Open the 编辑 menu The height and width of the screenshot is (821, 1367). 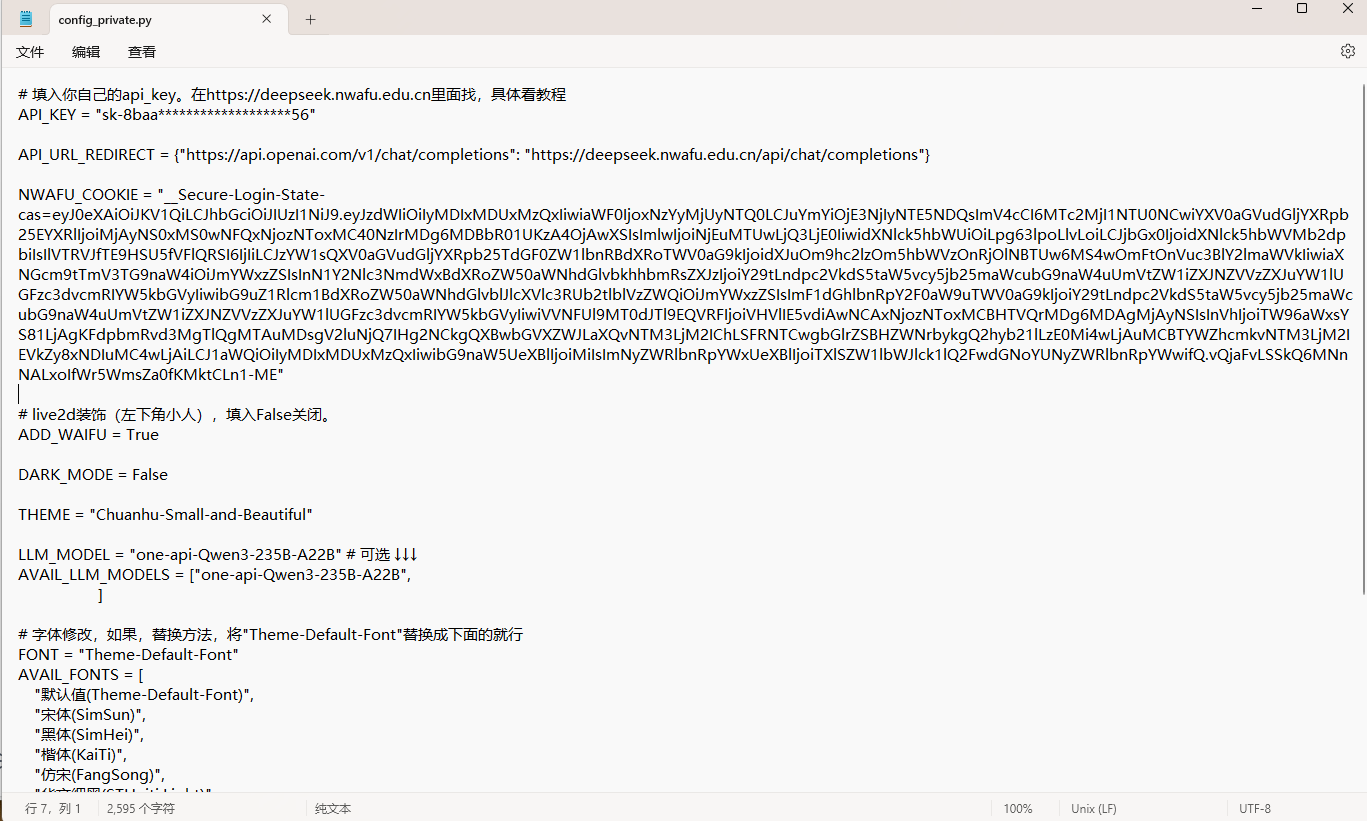(86, 52)
